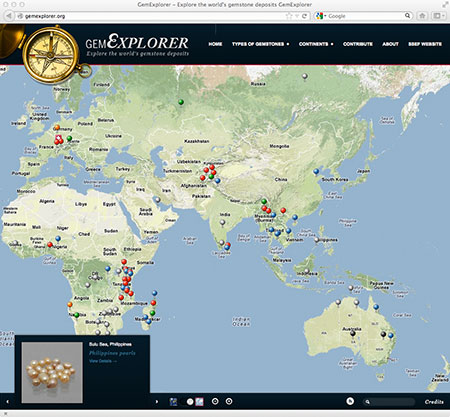Select the orange marker in Germany
This screenshot has height=417, width=450.
click(x=57, y=127)
